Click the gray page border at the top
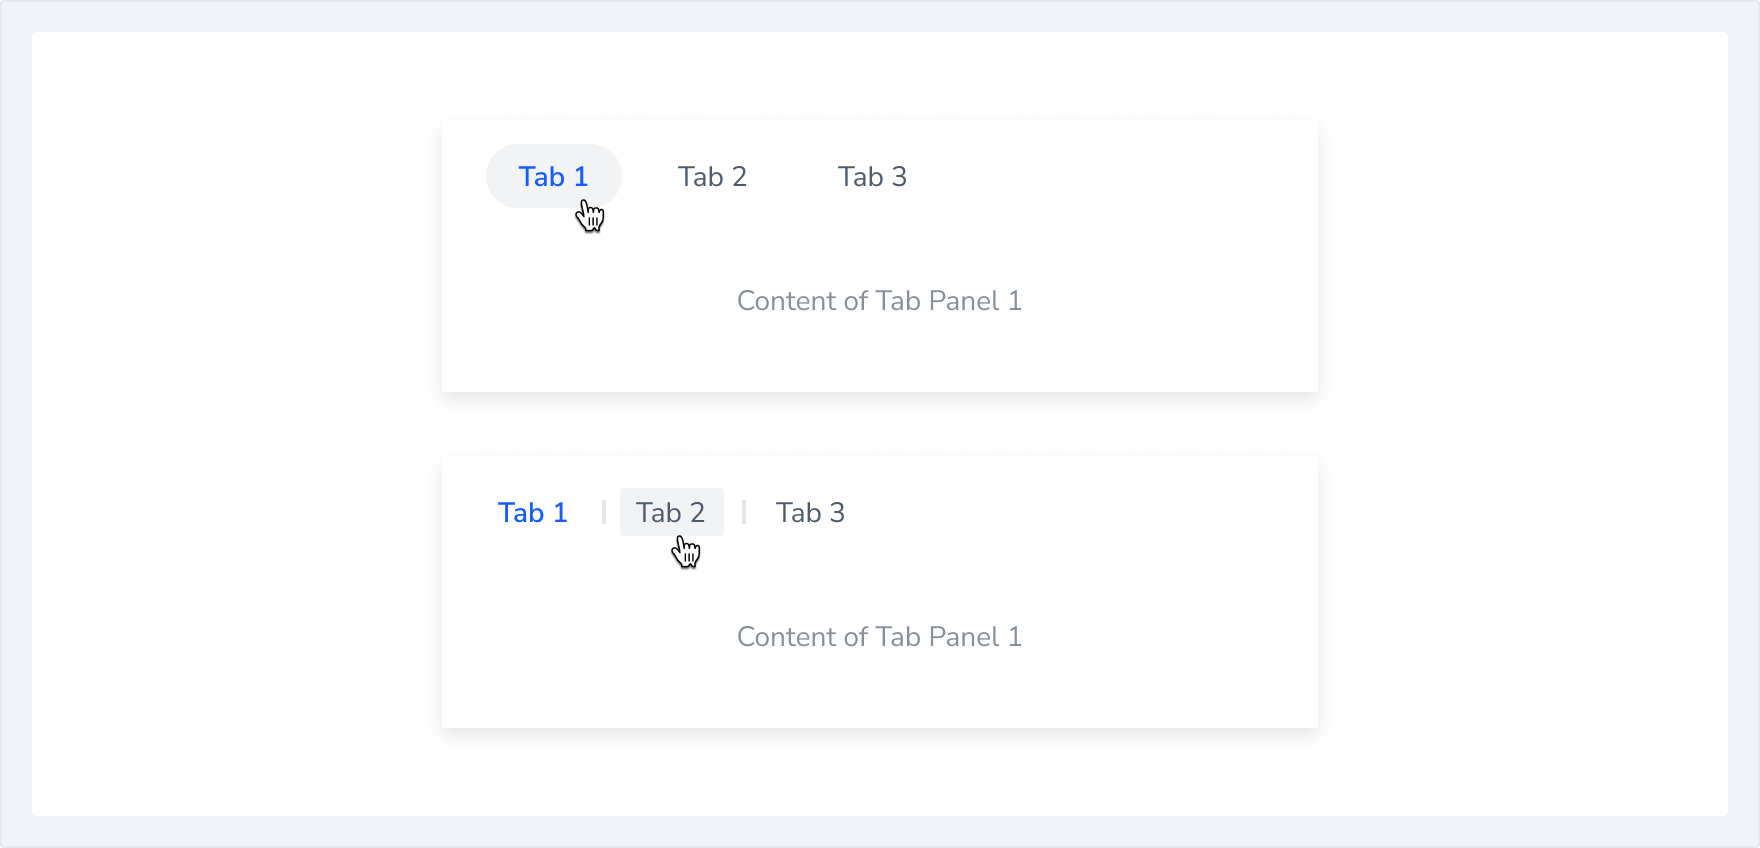This screenshot has width=1760, height=848. [880, 15]
